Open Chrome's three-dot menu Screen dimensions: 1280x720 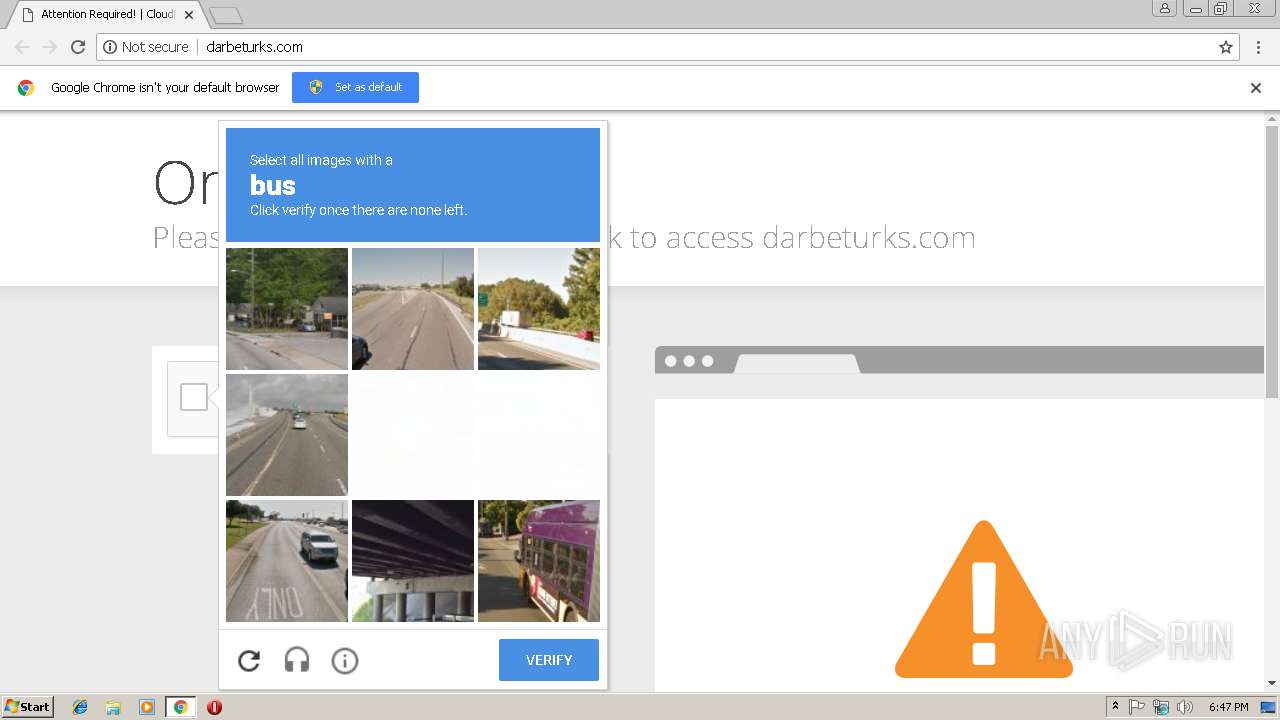coord(1259,47)
